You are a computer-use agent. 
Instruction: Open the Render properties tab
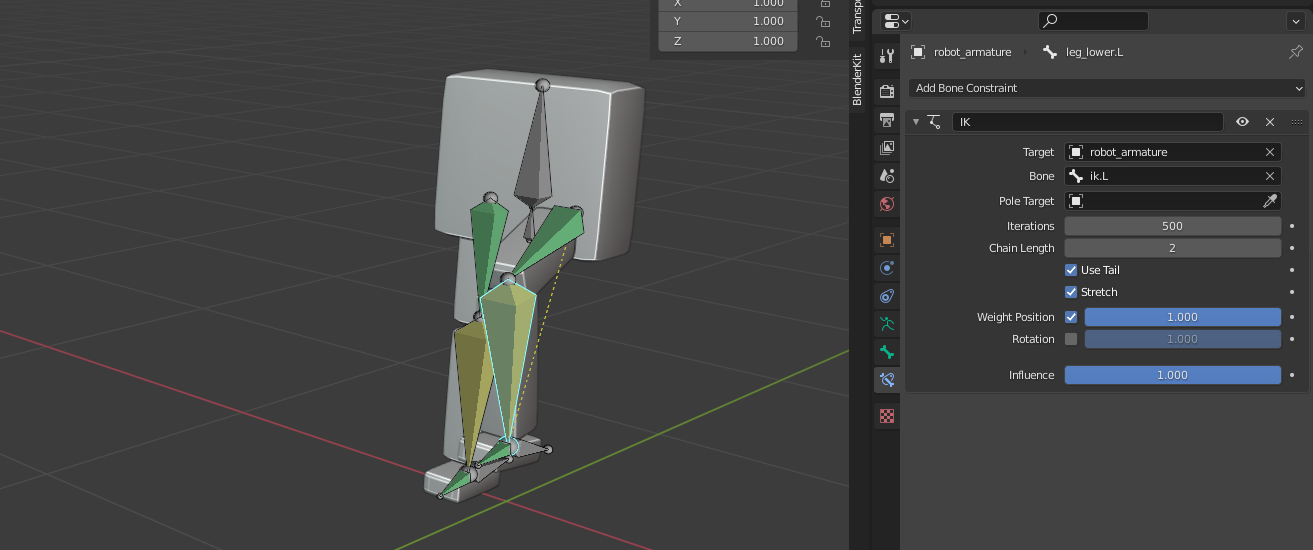(x=886, y=91)
